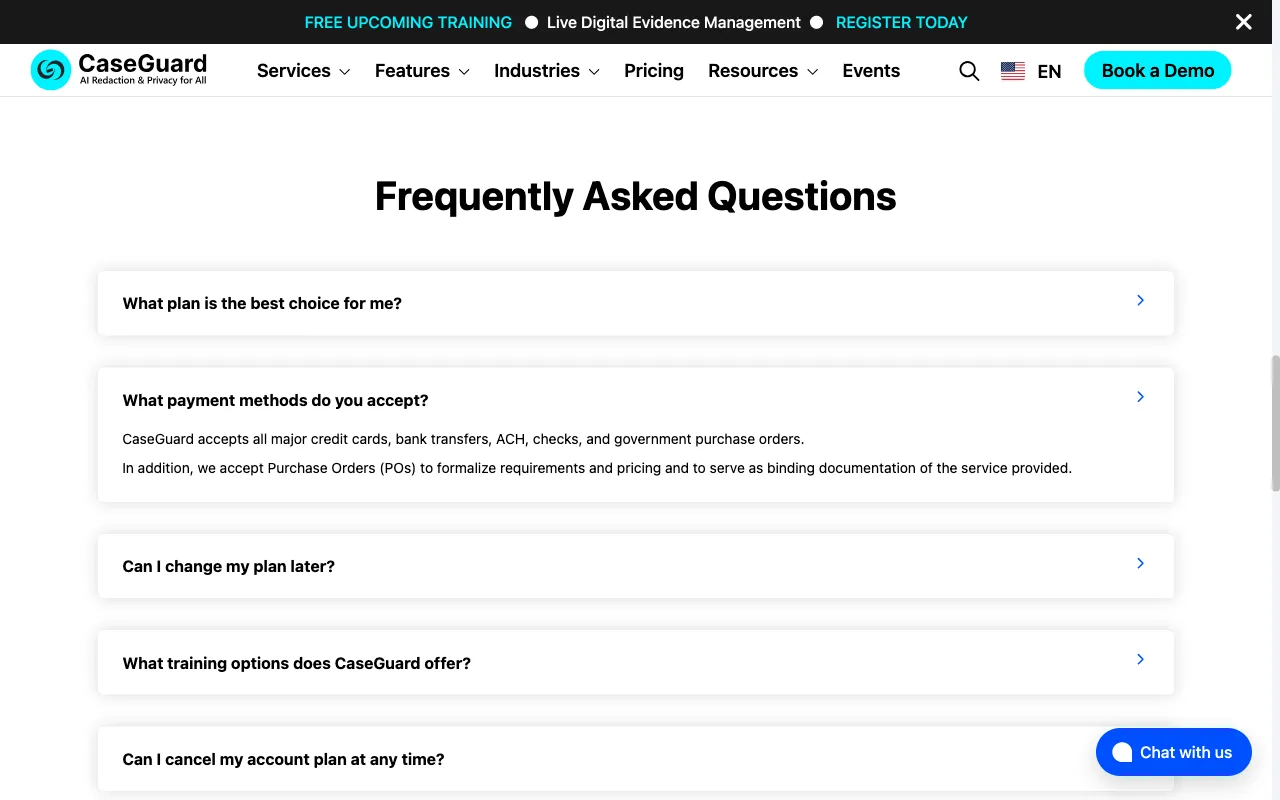1280x800 pixels.
Task: Click the chat bubble icon in Chat with us
Action: coord(1122,752)
